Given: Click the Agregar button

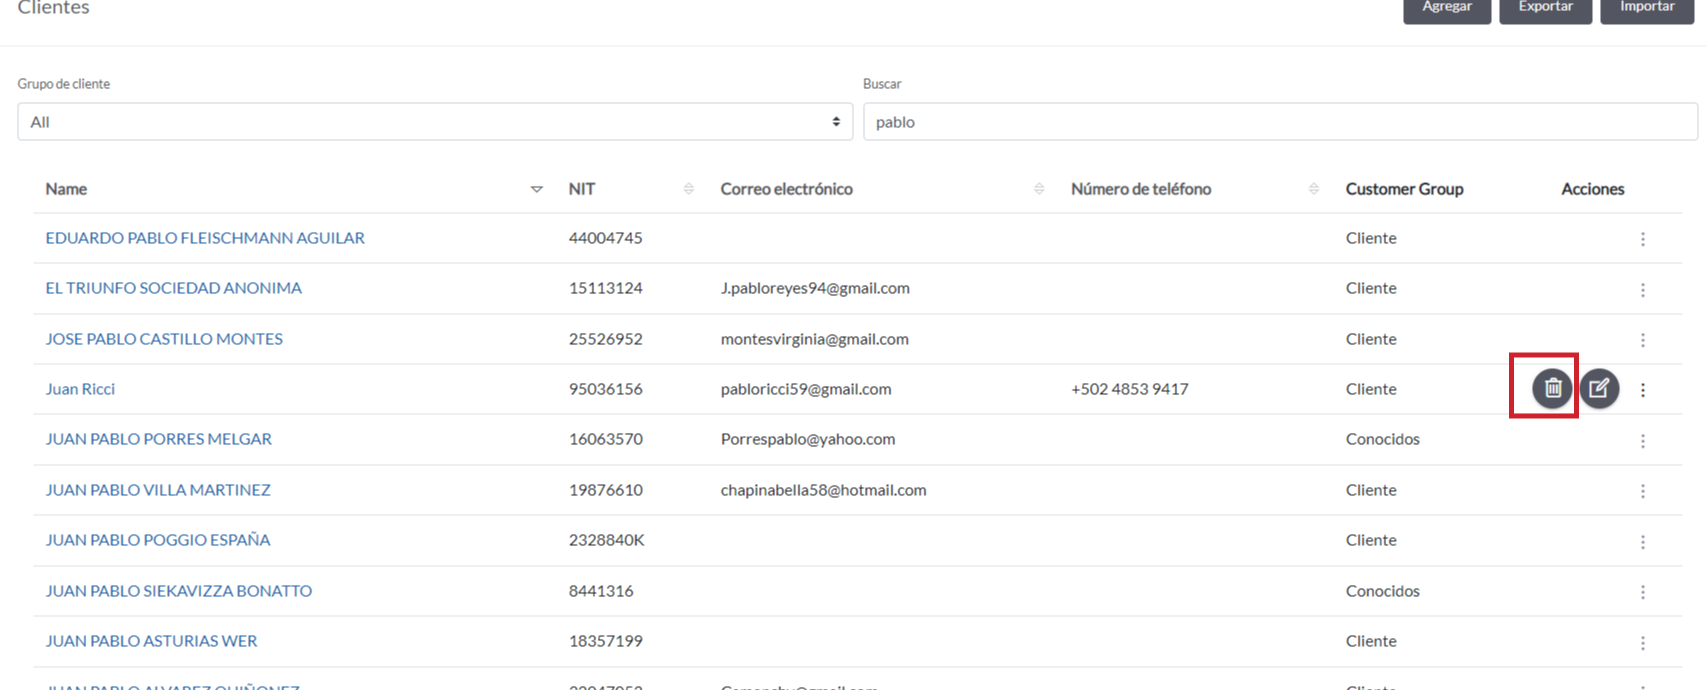Looking at the screenshot, I should coord(1446,8).
